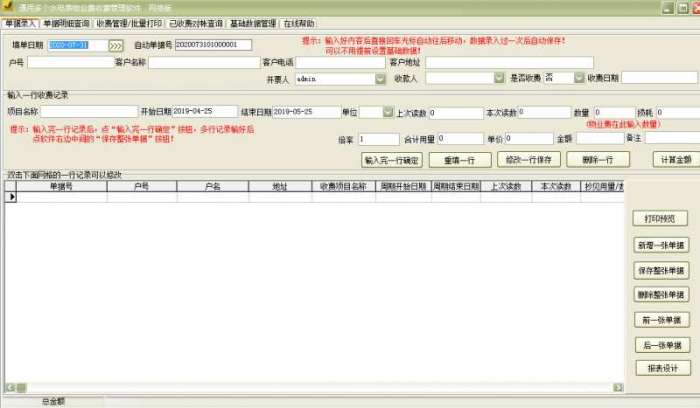This screenshot has height=408, width=700.
Task: Click the 客户地址 input field
Action: 509,62
